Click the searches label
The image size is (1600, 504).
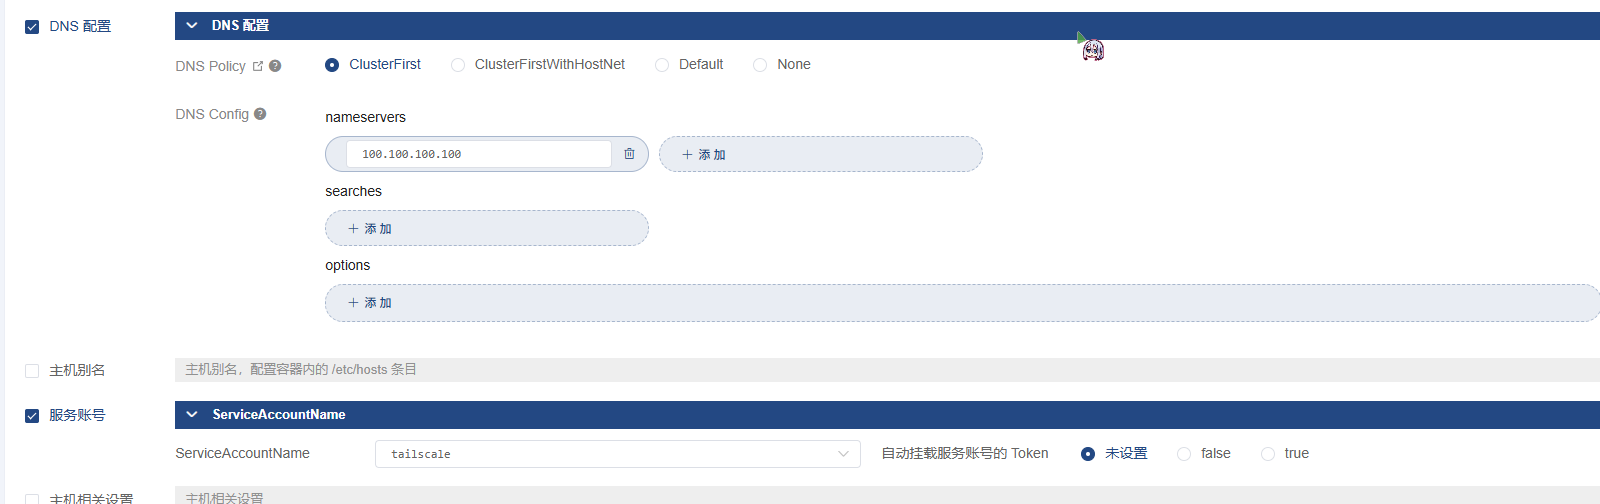tap(353, 191)
